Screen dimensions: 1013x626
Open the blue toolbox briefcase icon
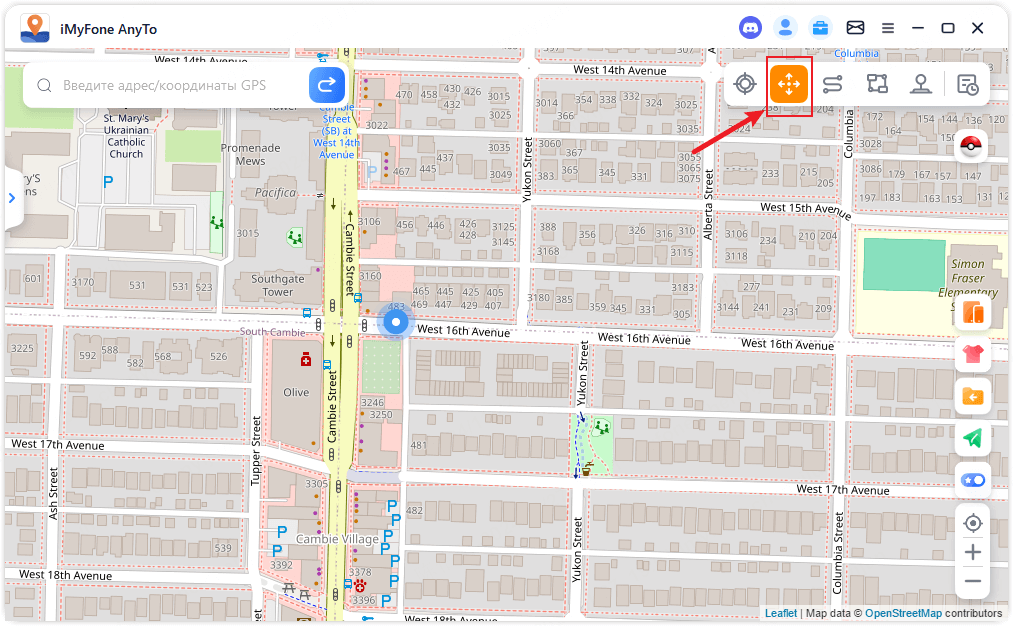point(820,28)
